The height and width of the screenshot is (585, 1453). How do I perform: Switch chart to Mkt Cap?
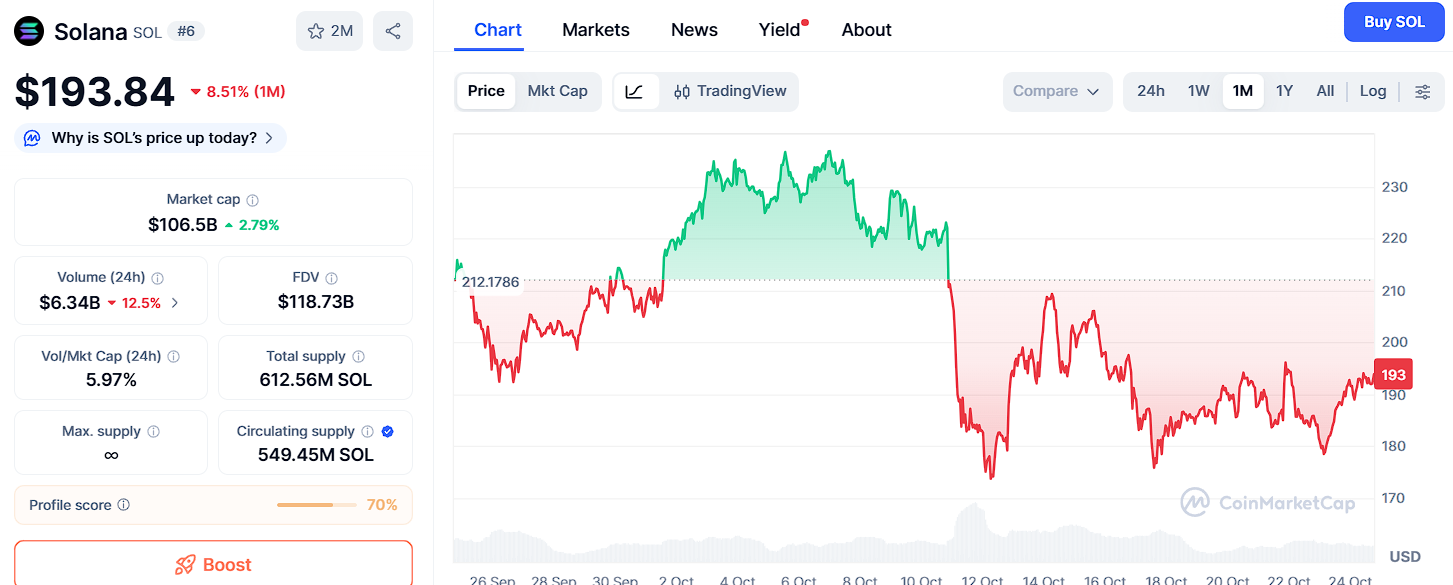click(557, 91)
